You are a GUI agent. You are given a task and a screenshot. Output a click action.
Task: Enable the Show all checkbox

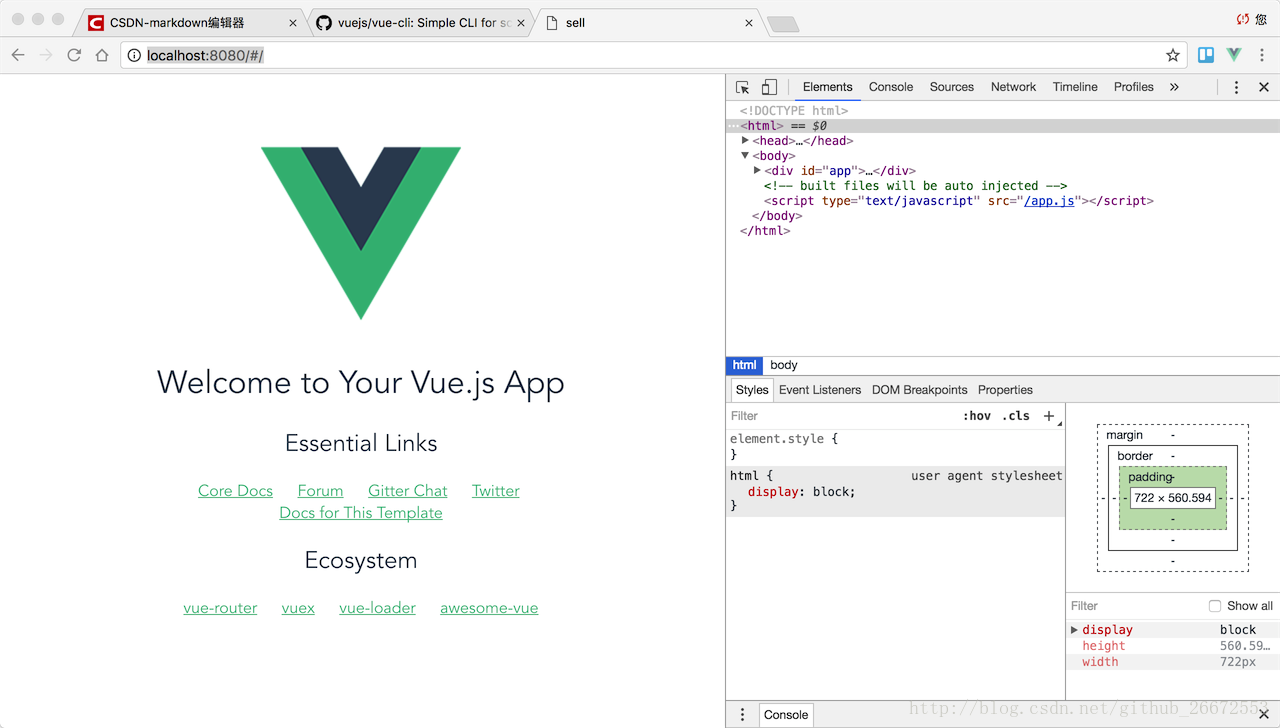[x=1215, y=606]
